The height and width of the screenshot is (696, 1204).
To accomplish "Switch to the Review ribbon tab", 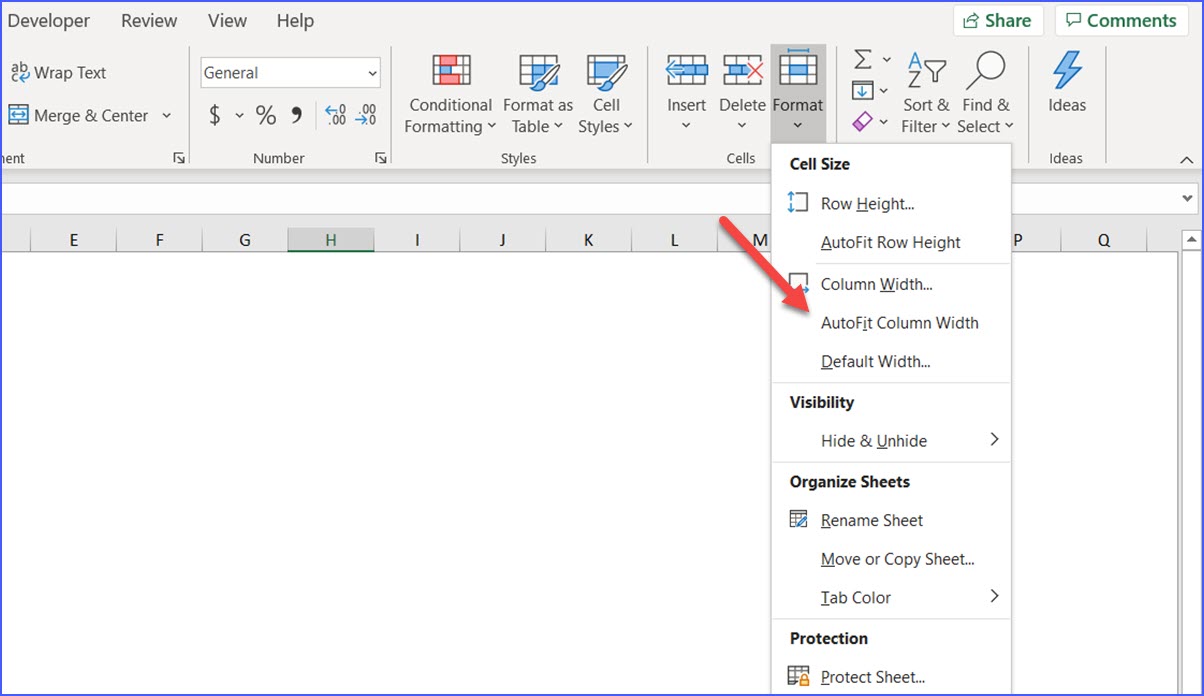I will point(148,20).
